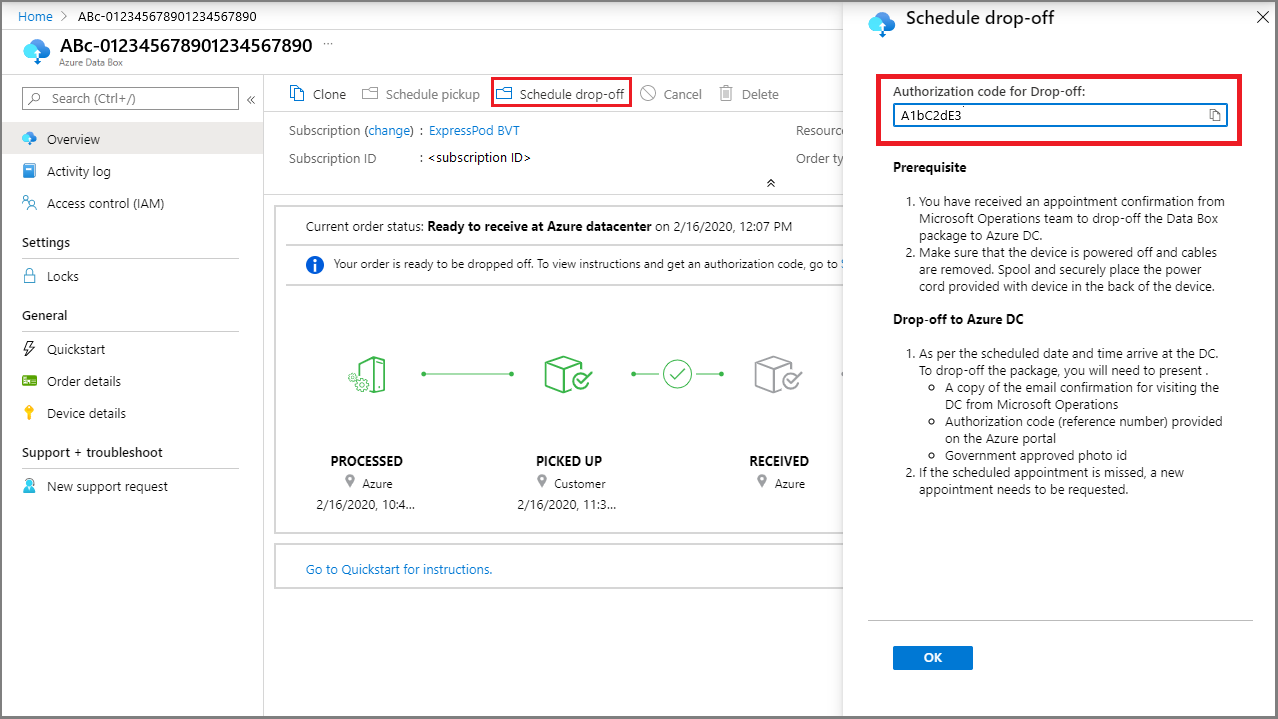Click the PROCESSED stage label

[367, 461]
